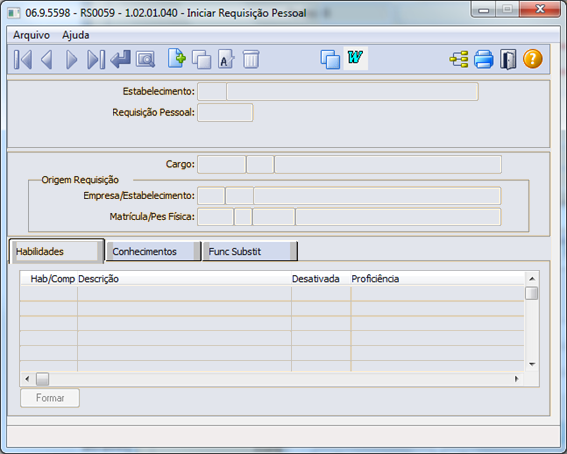Close the Iniciar Requisição Pessoal window
Image resolution: width=567 pixels, height=454 pixels.
(x=540, y=9)
